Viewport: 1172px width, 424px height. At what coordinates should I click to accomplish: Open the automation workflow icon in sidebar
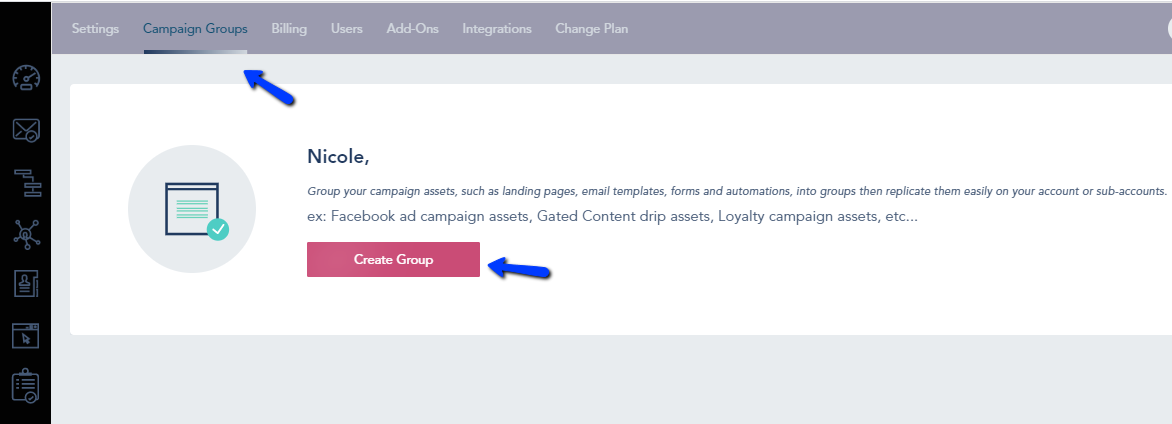pyautogui.click(x=27, y=182)
